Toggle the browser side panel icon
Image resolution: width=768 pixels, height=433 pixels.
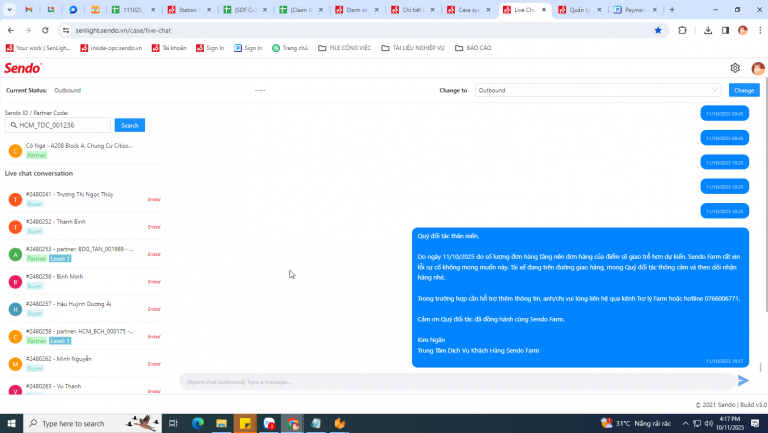pos(725,30)
